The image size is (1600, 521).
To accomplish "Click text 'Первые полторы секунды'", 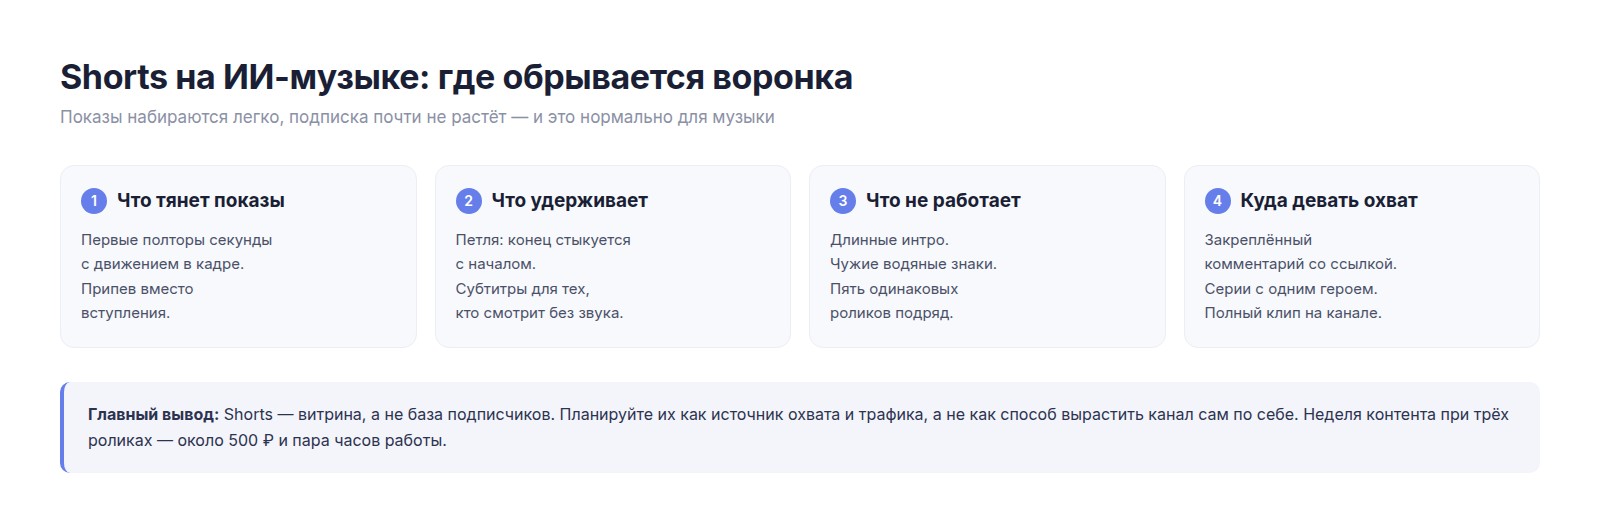I will (177, 240).
